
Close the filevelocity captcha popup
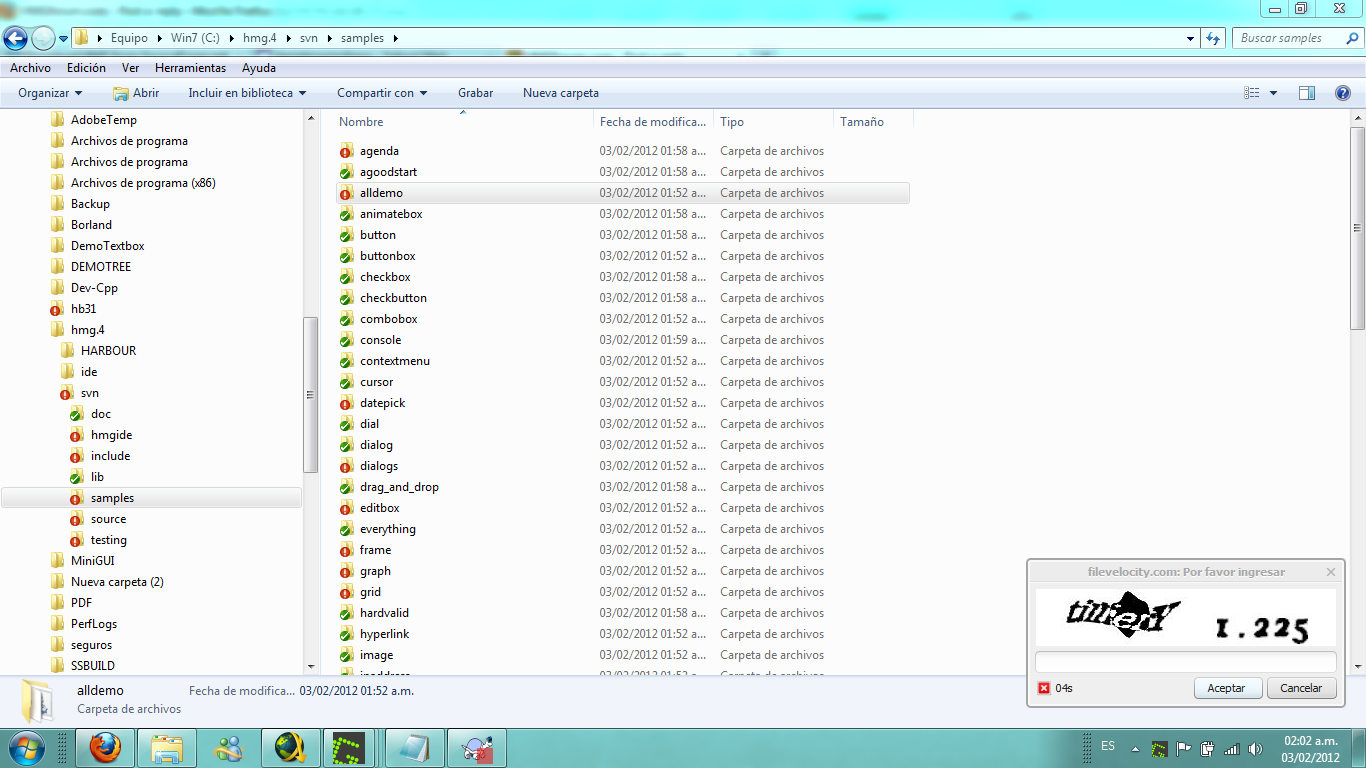pyautogui.click(x=1330, y=572)
